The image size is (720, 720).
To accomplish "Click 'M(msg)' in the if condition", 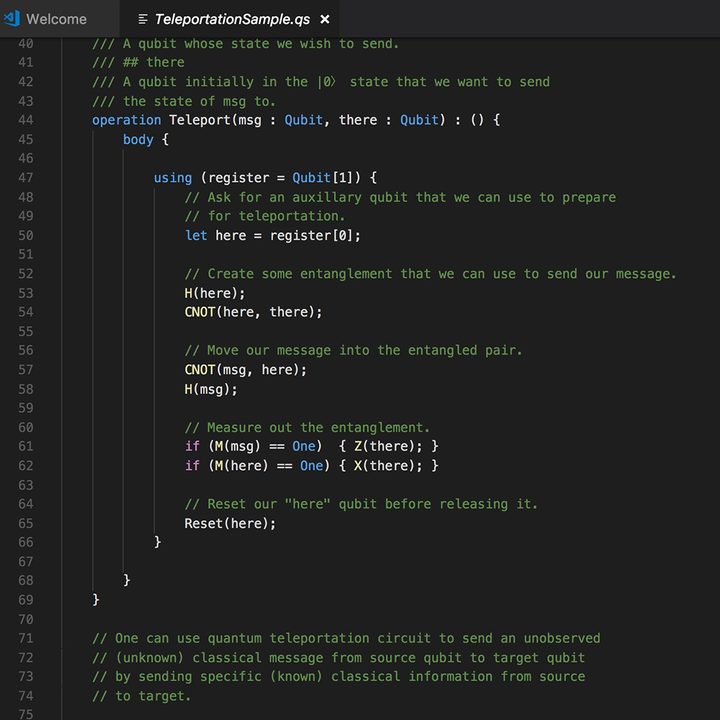I will pos(238,446).
